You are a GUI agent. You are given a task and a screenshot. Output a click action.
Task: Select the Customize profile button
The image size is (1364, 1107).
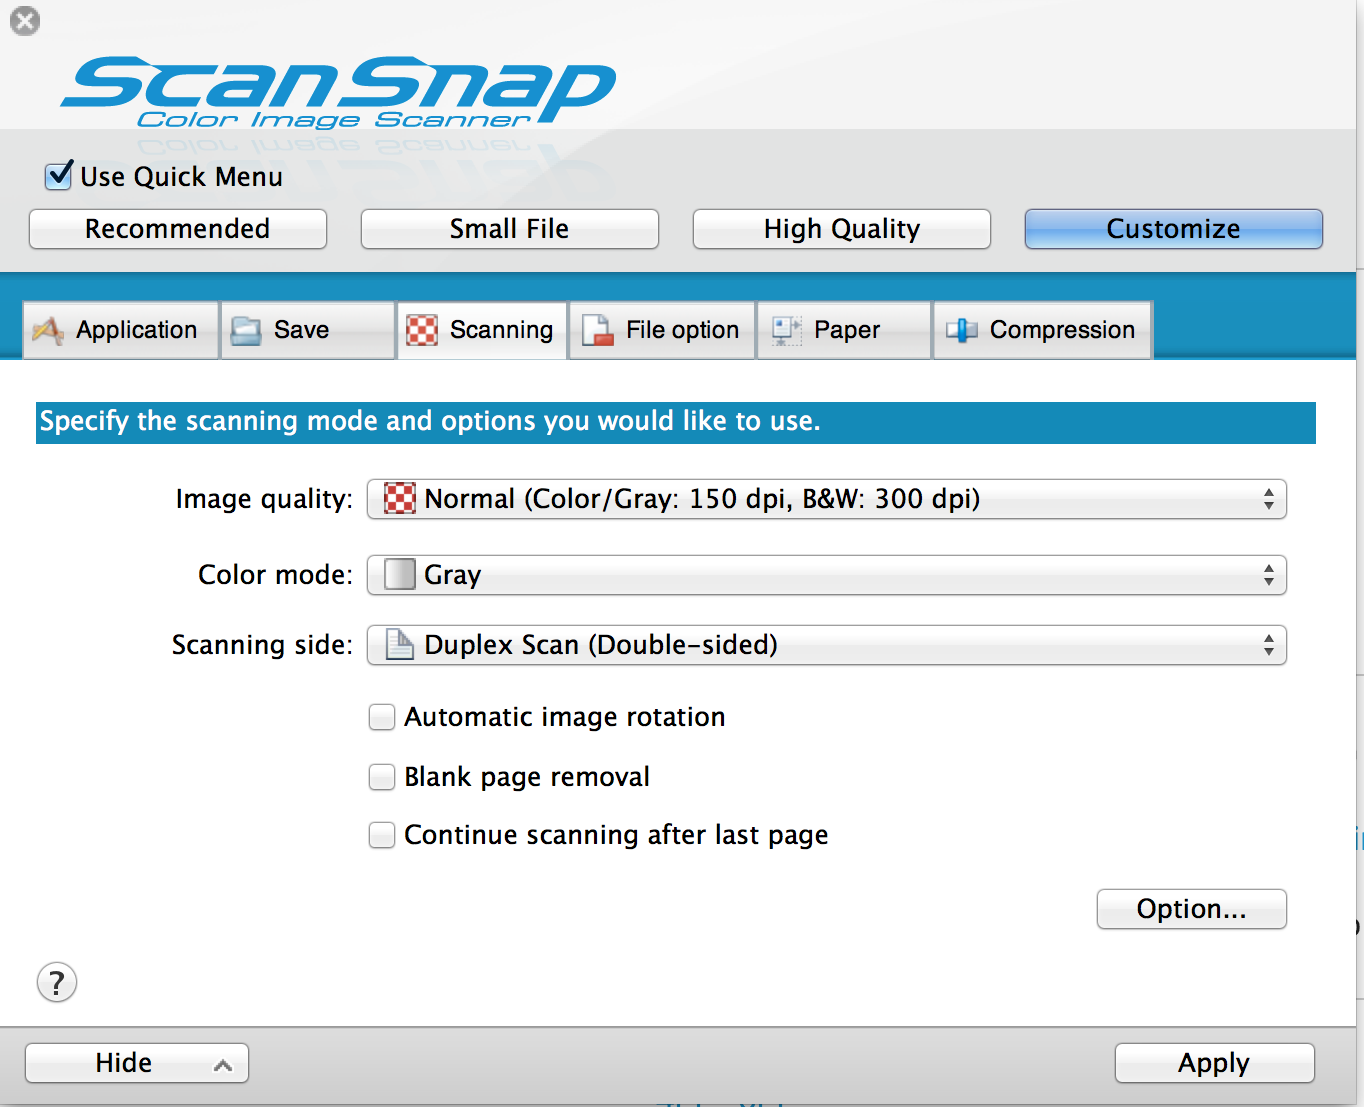1174,229
